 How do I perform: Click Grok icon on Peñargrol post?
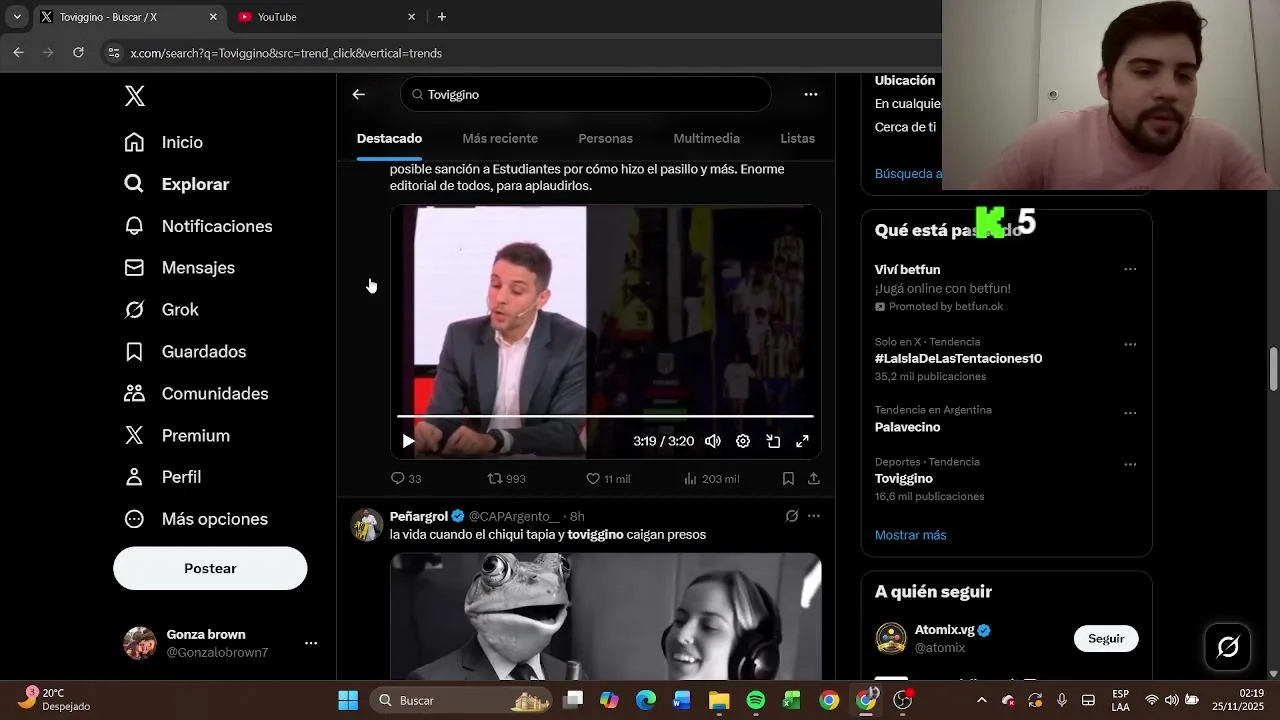(x=791, y=516)
